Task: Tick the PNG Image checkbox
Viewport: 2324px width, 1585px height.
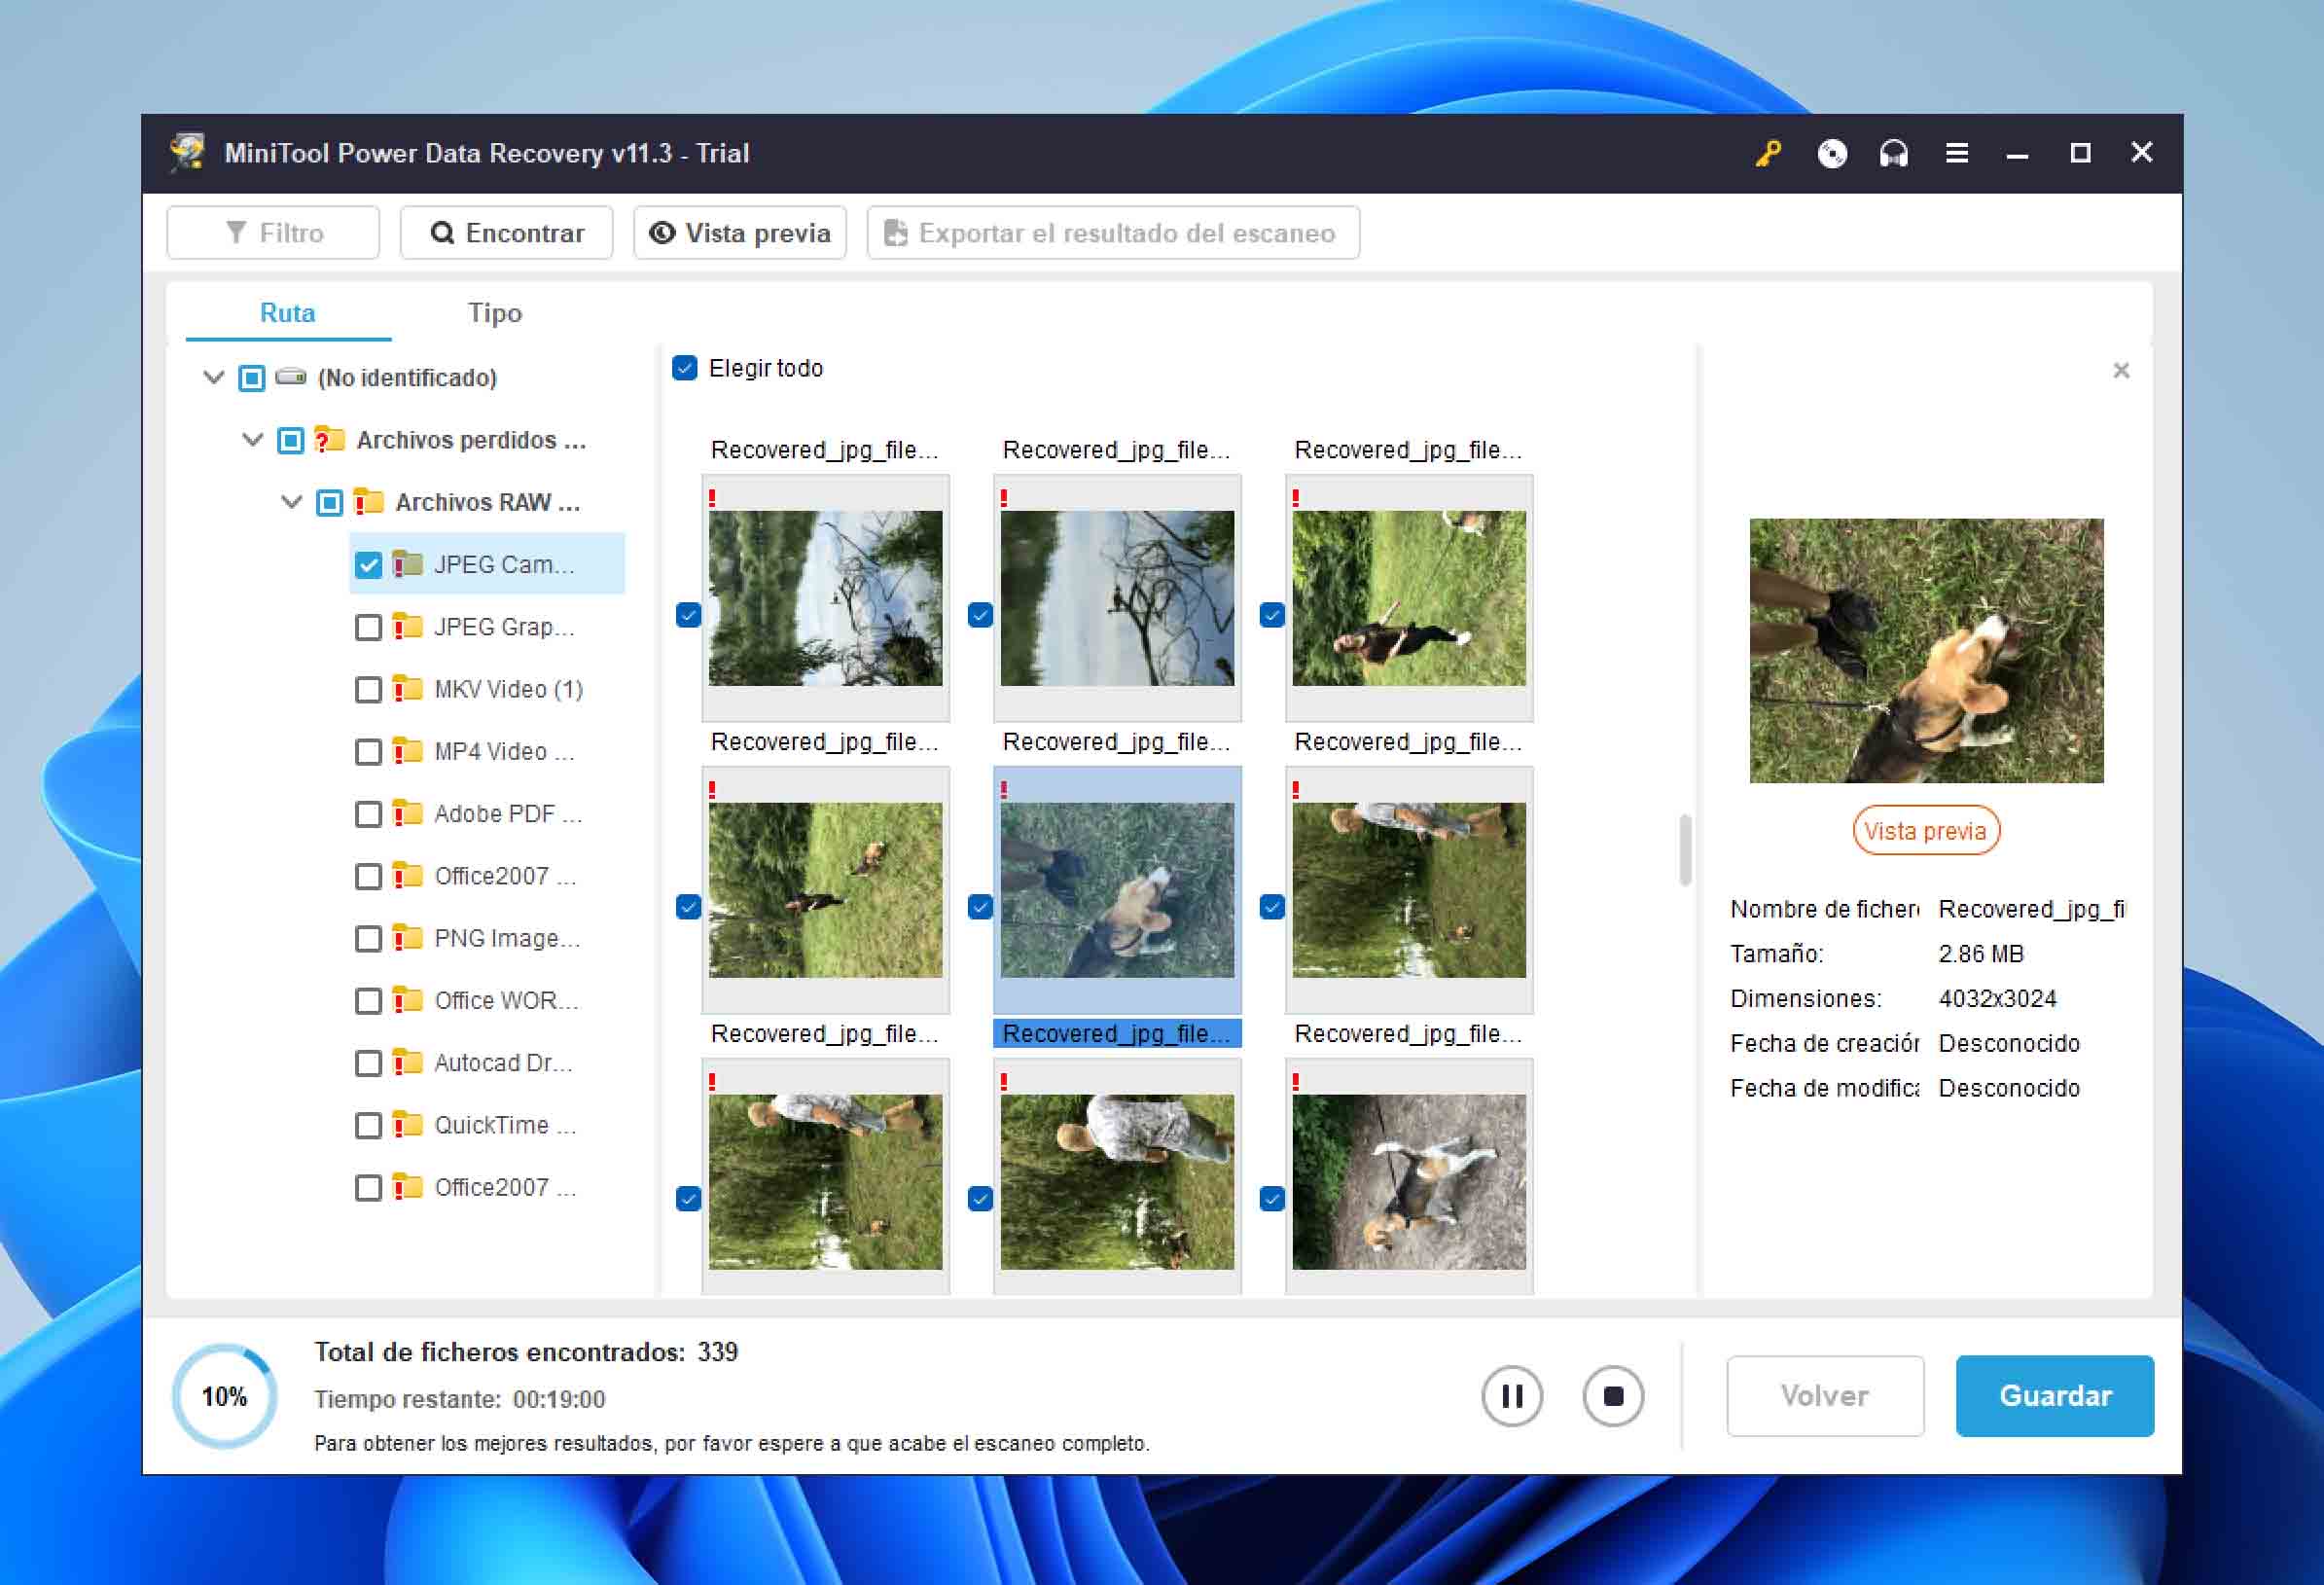Action: 368,939
